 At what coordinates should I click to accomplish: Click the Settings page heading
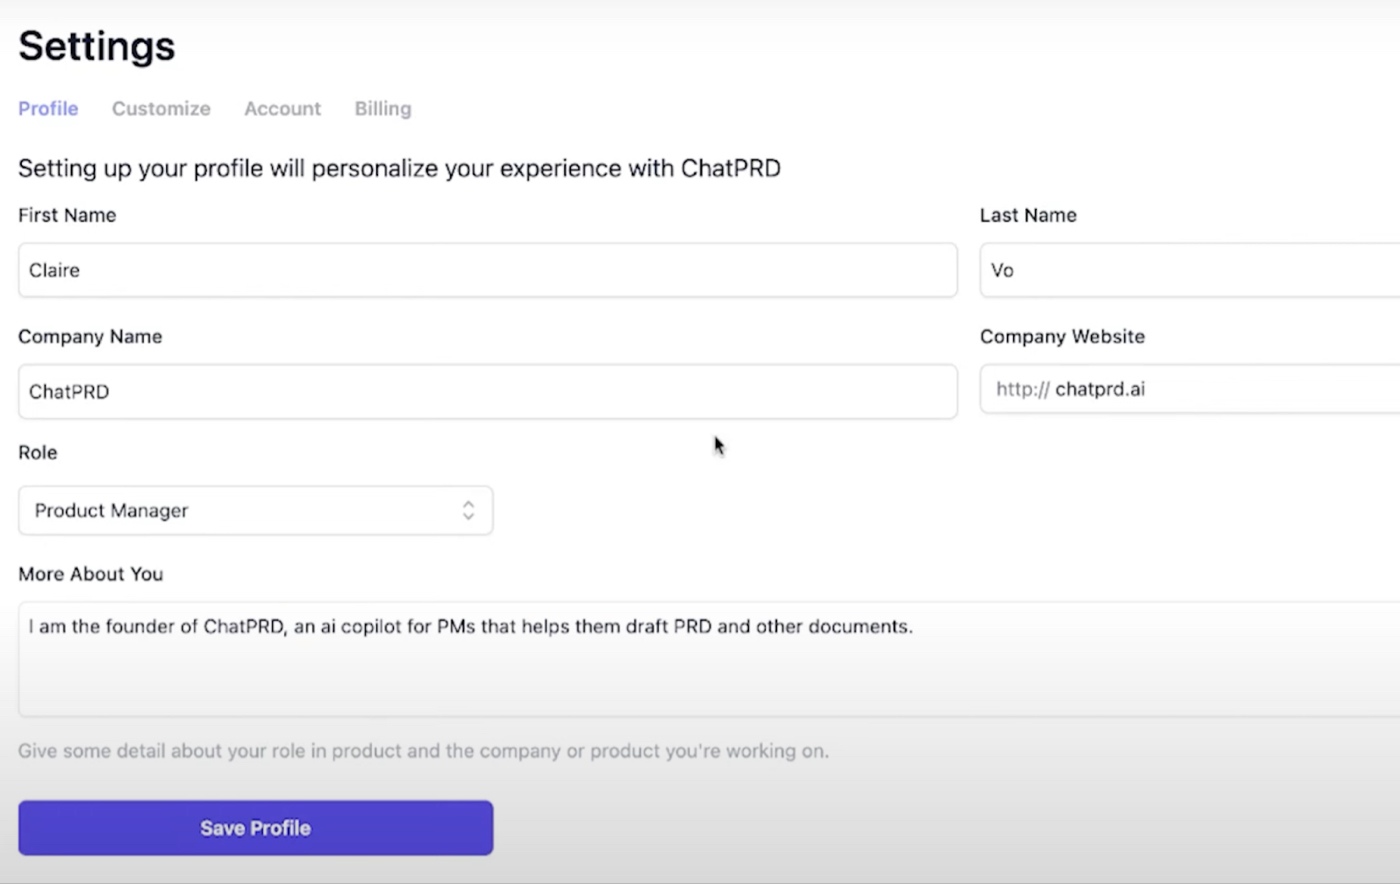click(x=97, y=46)
